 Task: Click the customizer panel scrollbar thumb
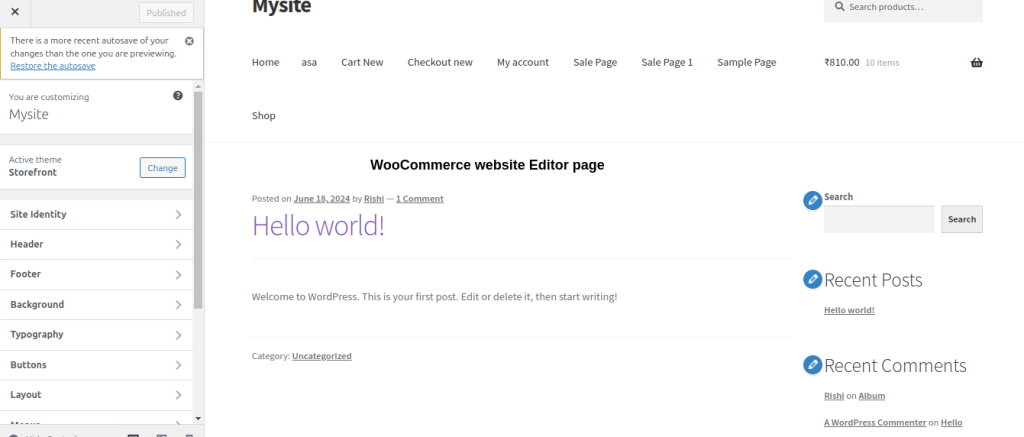198,200
